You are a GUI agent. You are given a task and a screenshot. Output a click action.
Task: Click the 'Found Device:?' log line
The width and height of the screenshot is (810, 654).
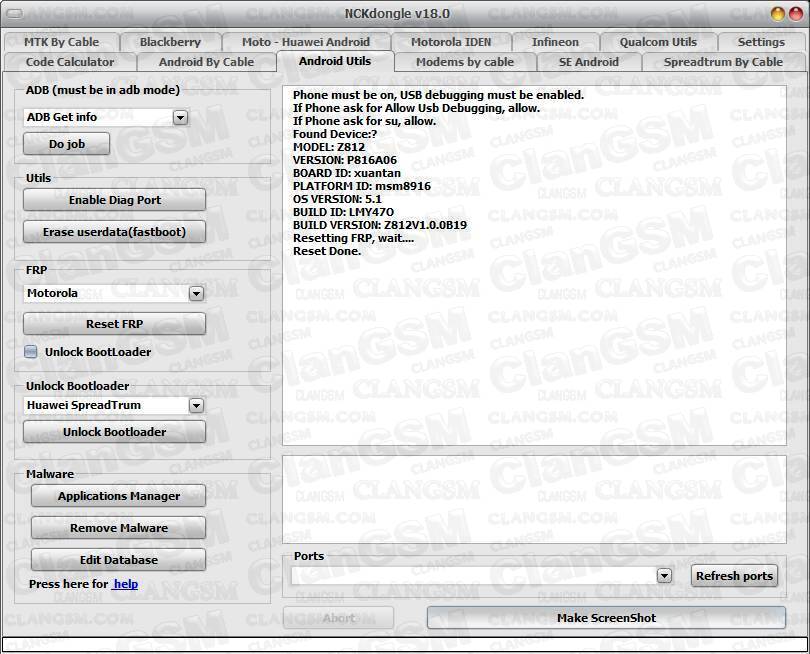(335, 134)
